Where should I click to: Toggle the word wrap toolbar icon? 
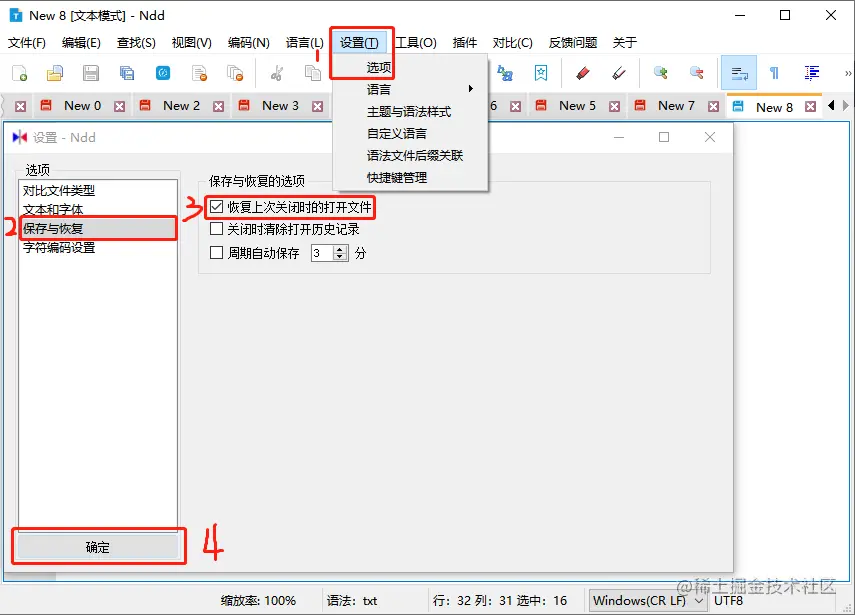coord(739,73)
